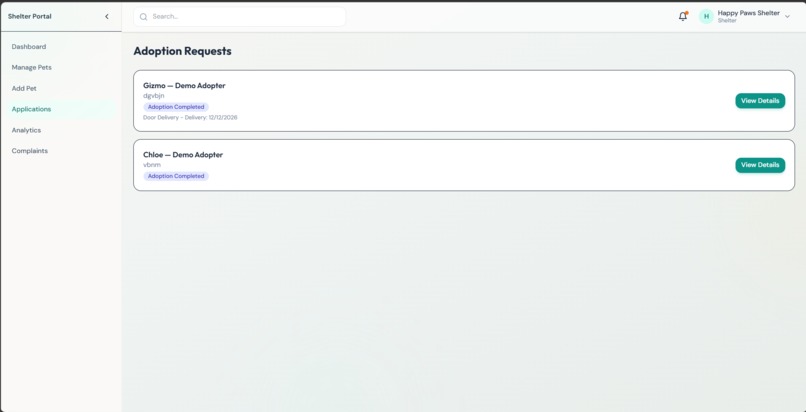Click the 'vbnm' note text
The image size is (806, 412).
[152, 165]
